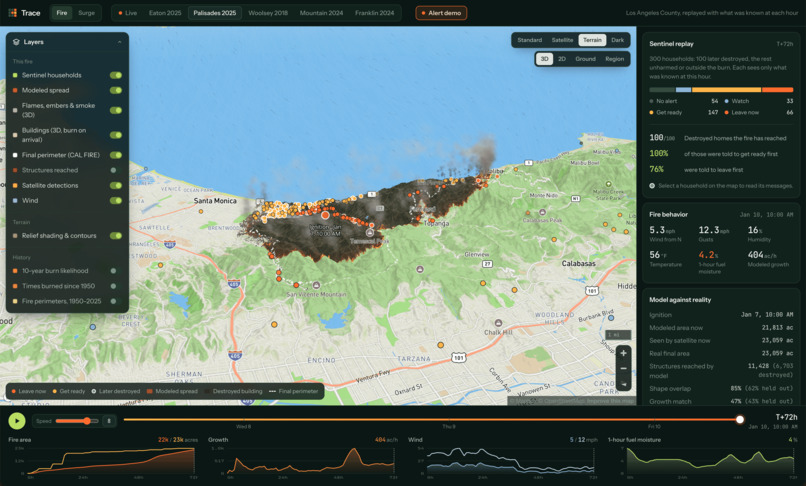Reset map bearing with compass arrow
806x486 pixels.
click(x=623, y=384)
